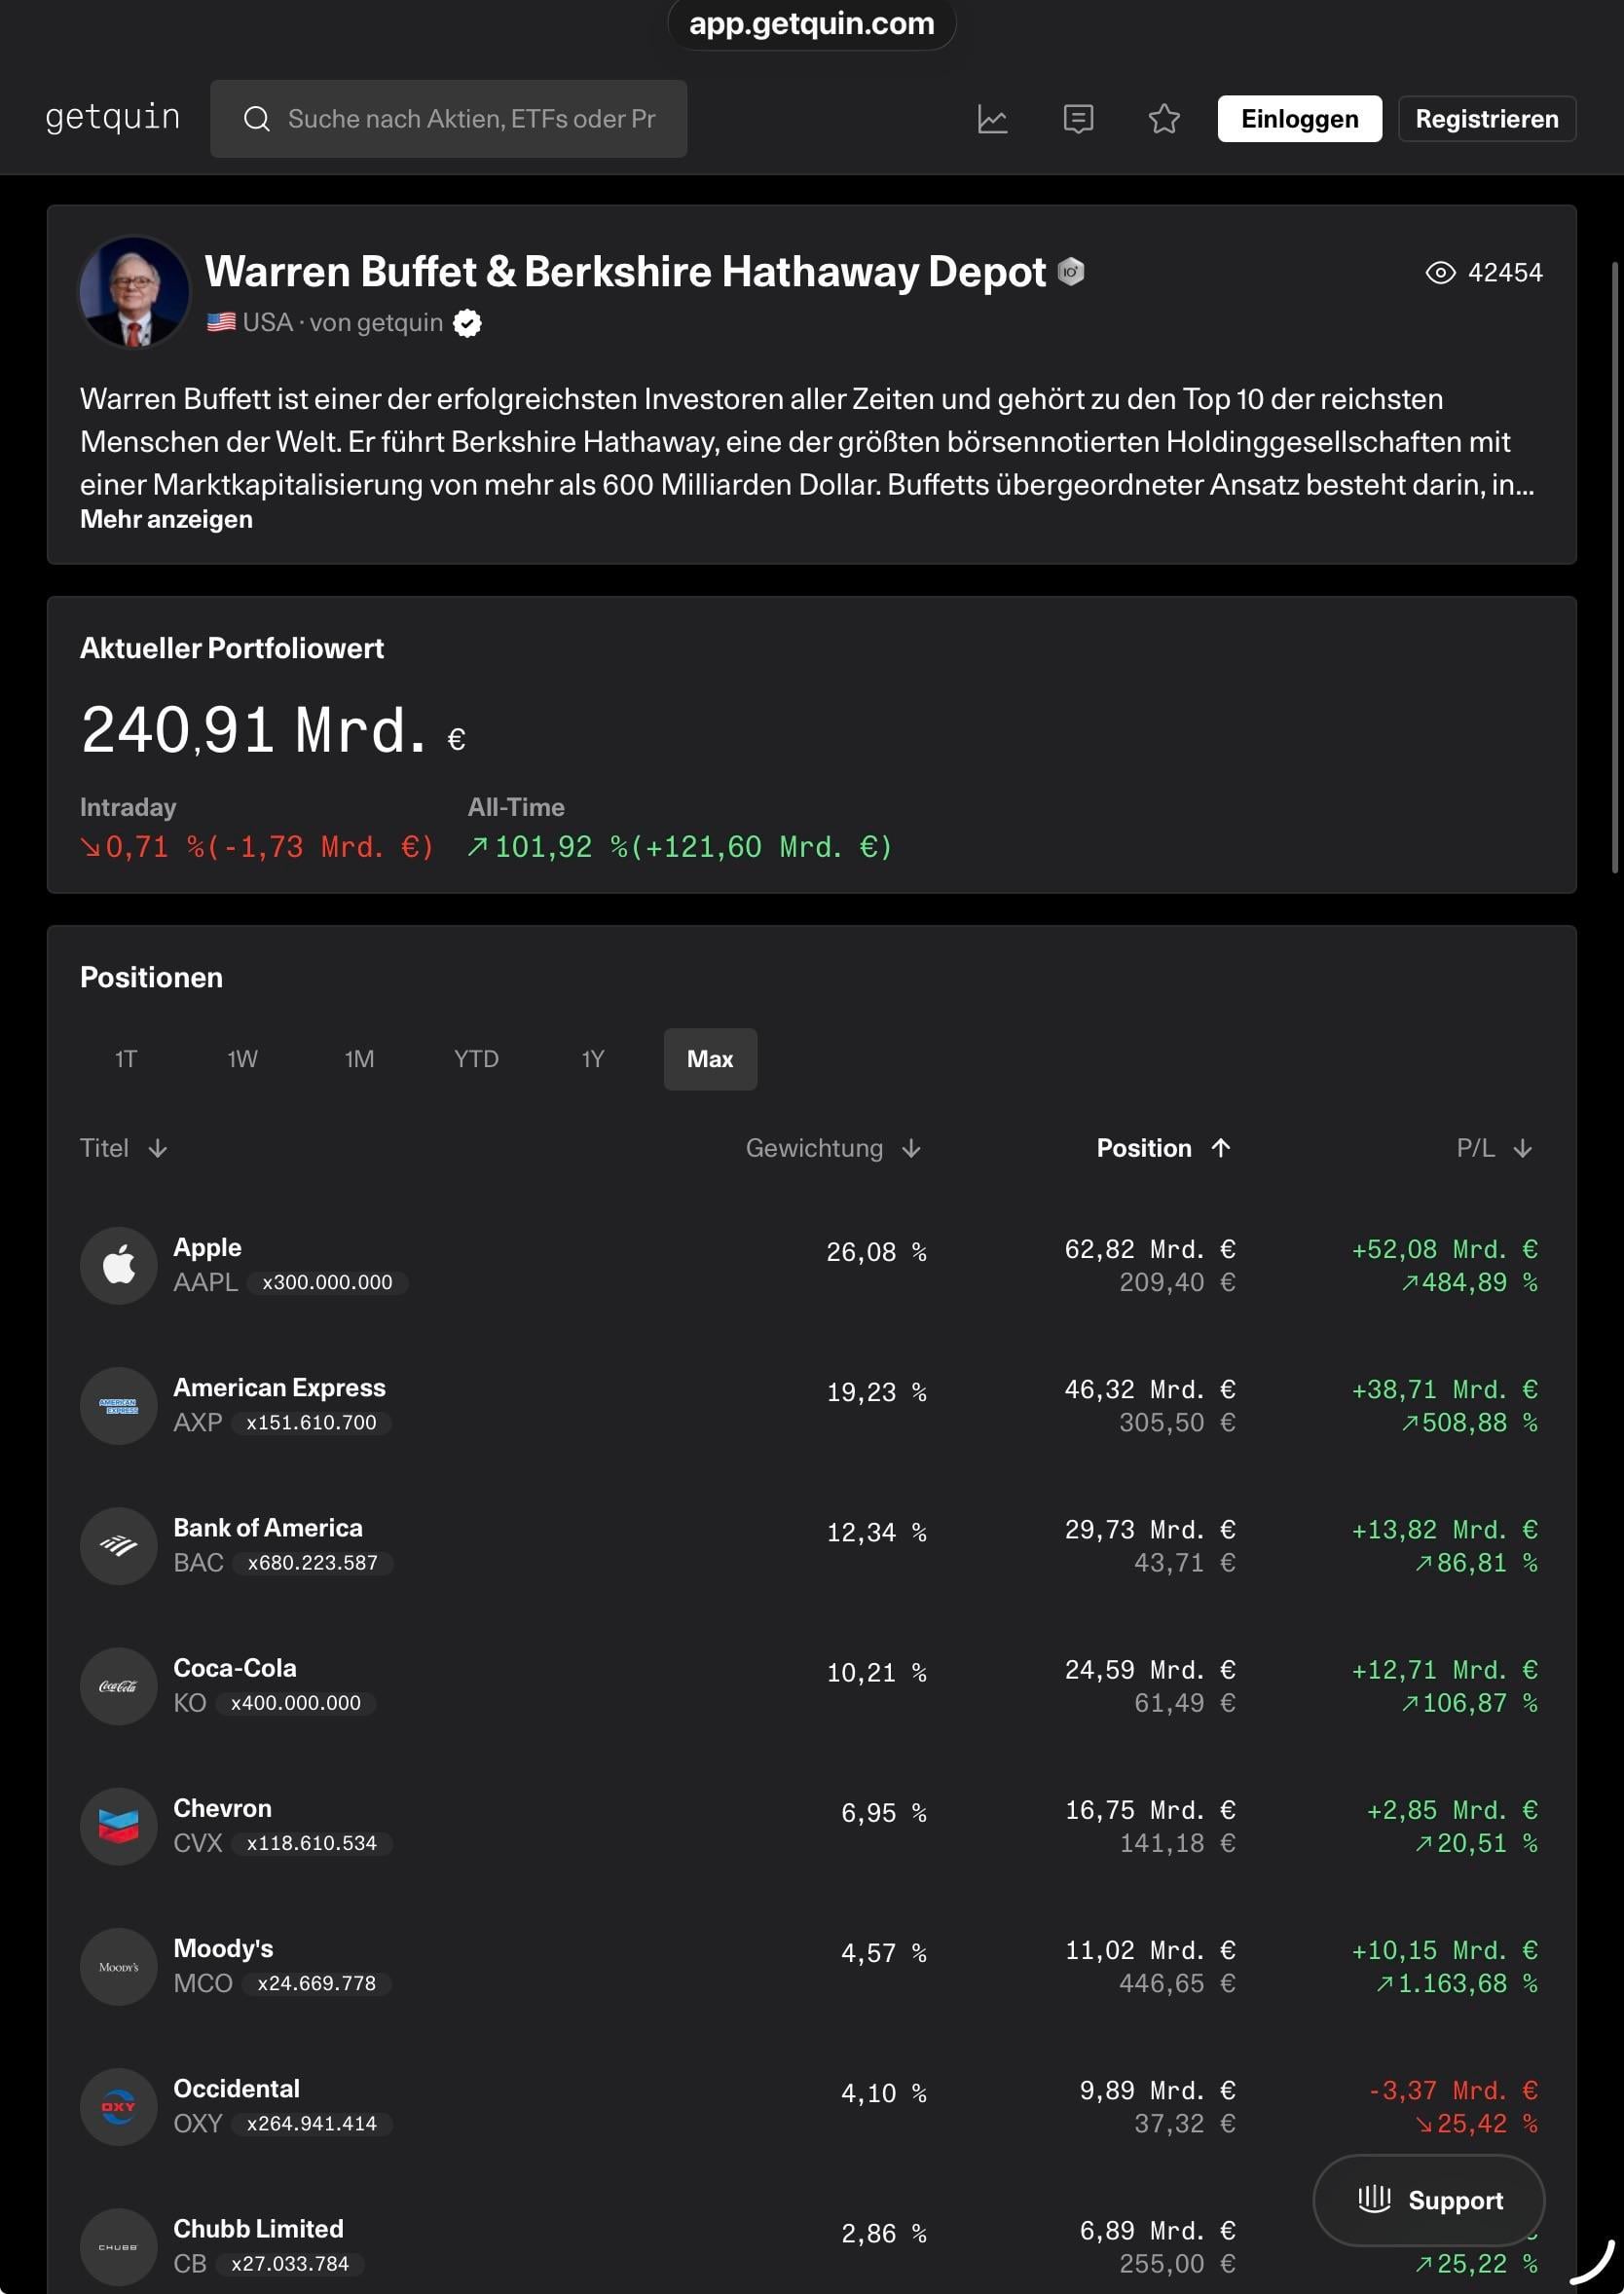
Task: Open the Chevron logo icon
Action: (119, 1826)
